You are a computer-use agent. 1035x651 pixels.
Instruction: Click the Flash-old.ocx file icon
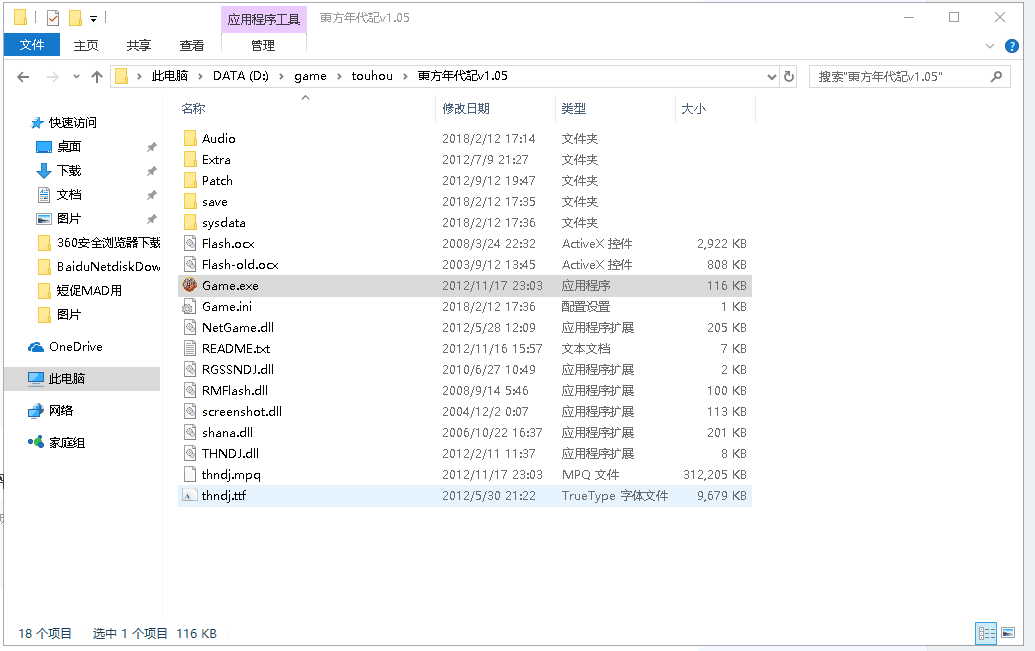[x=190, y=265]
